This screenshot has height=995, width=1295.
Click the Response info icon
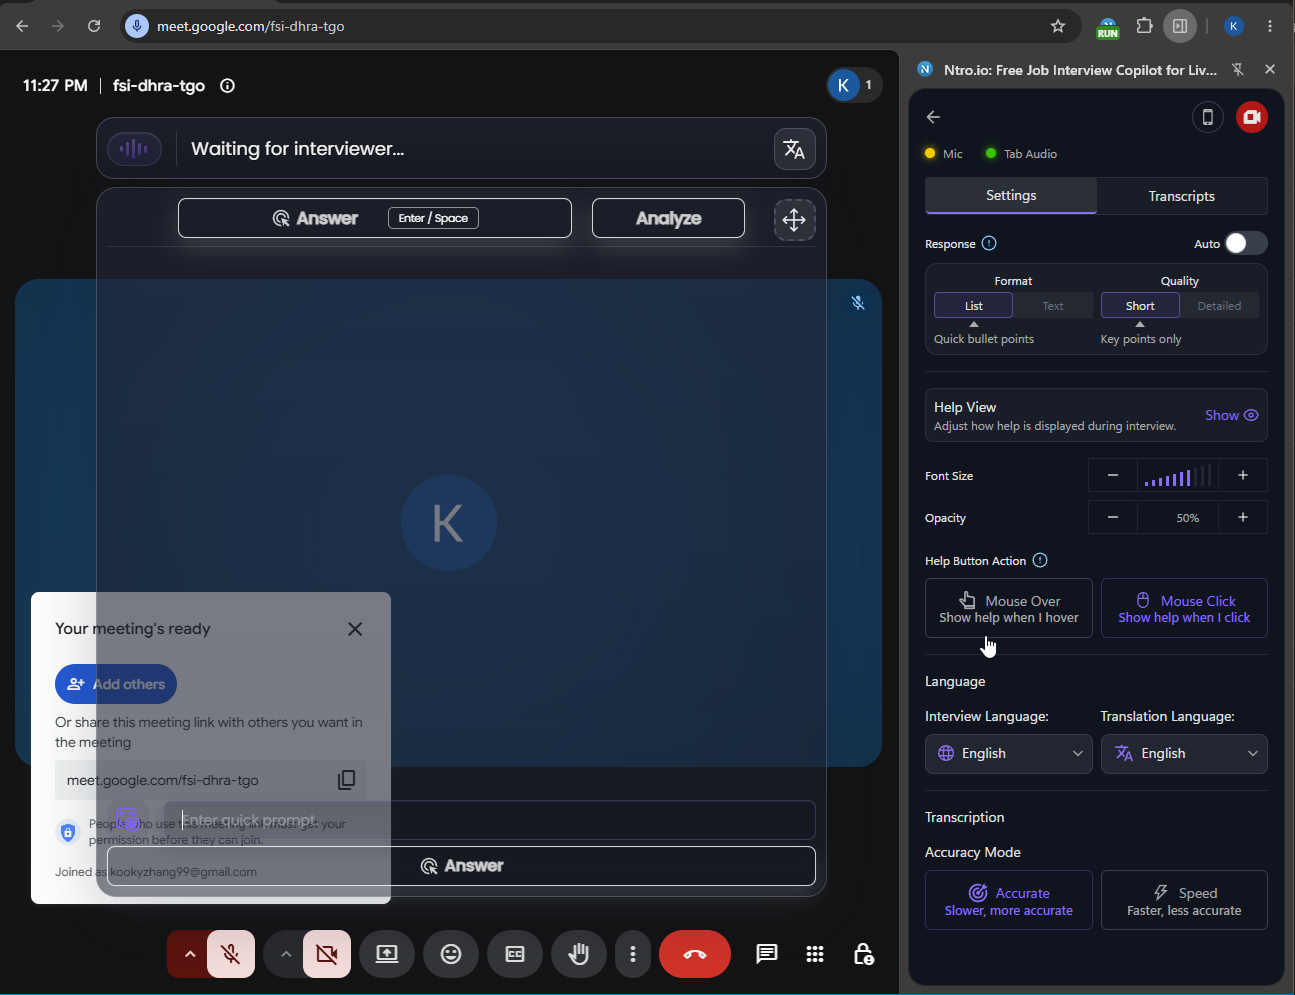click(x=989, y=243)
